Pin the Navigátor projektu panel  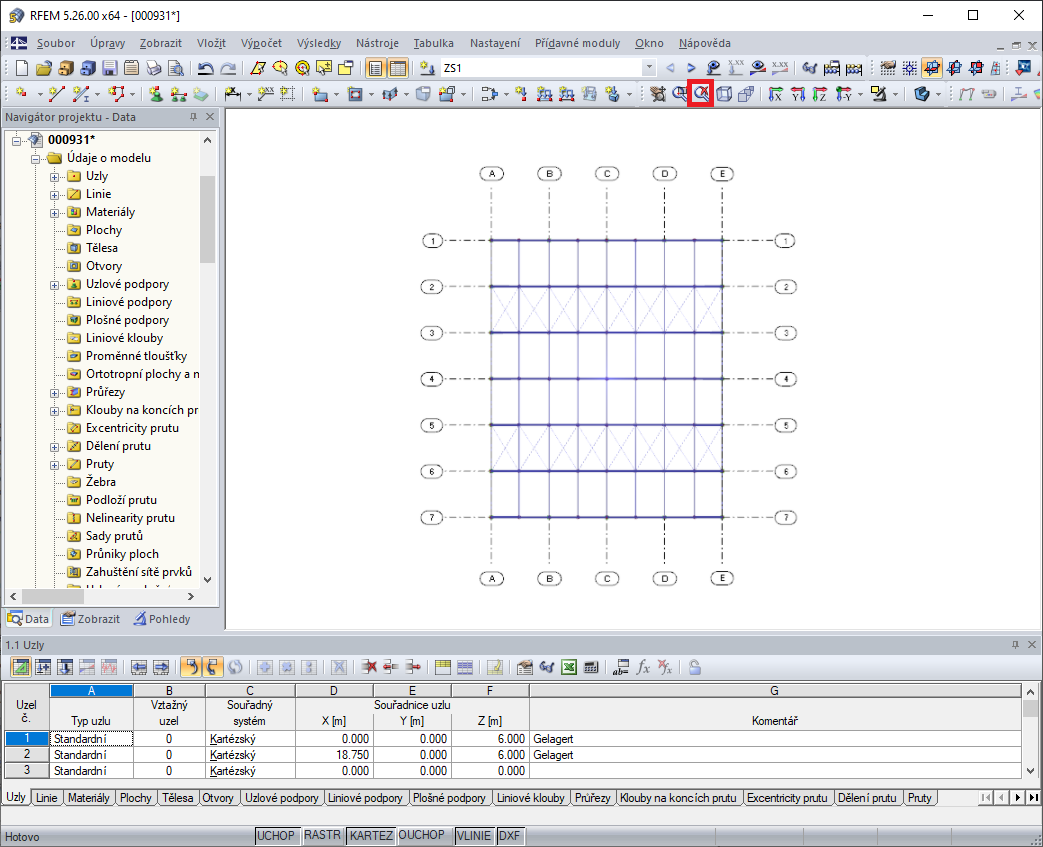point(194,117)
